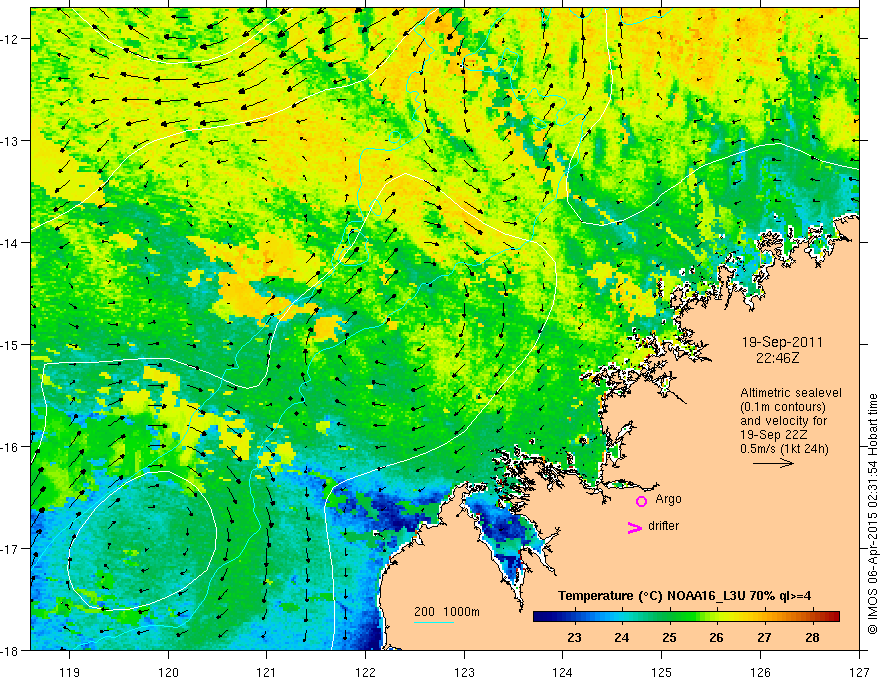The width and height of the screenshot is (880, 680).
Task: Click the 25 degree colorbar label
Action: pos(669,637)
